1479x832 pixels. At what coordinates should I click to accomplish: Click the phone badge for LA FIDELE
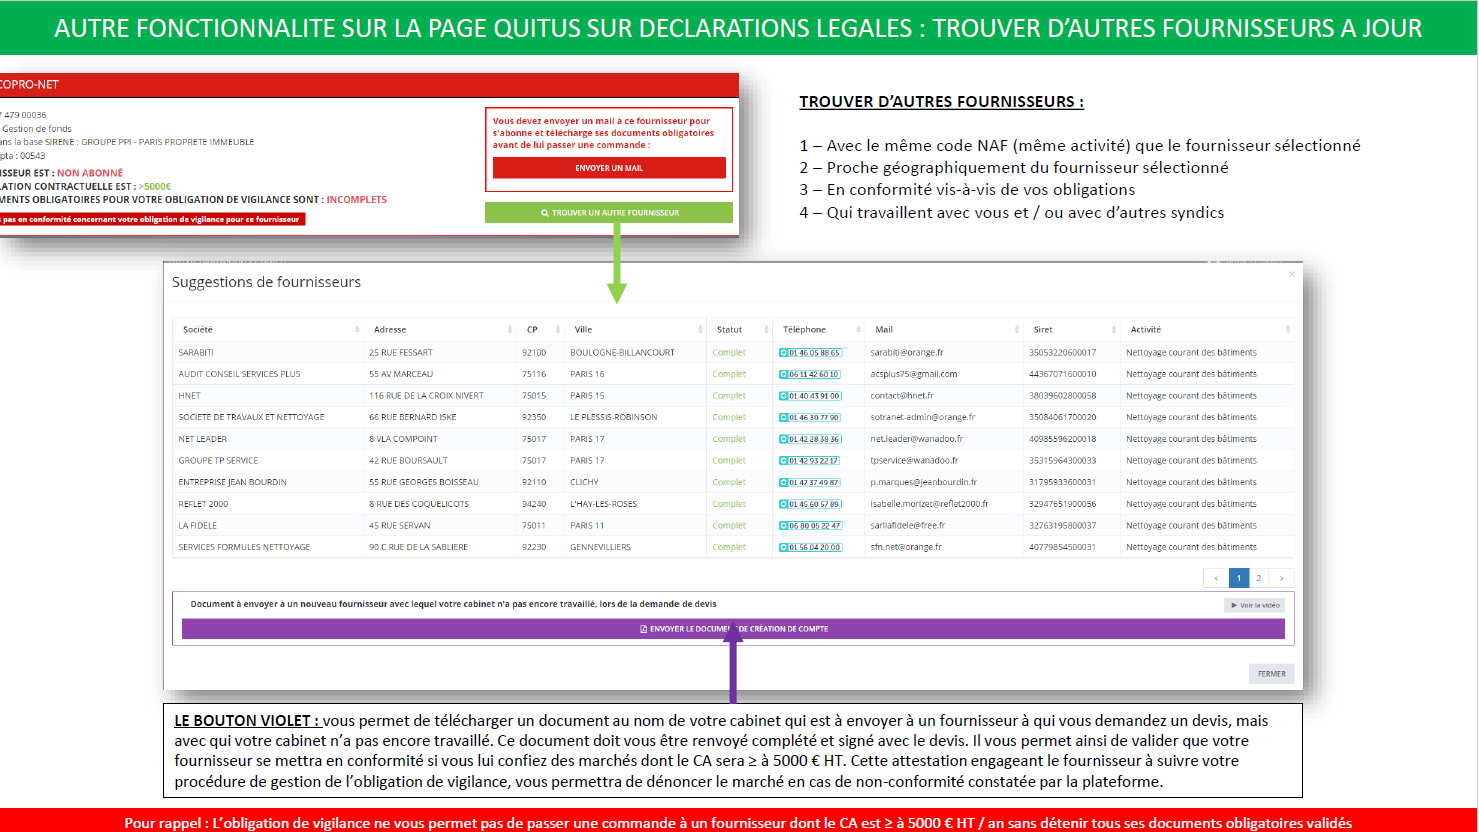pos(810,526)
